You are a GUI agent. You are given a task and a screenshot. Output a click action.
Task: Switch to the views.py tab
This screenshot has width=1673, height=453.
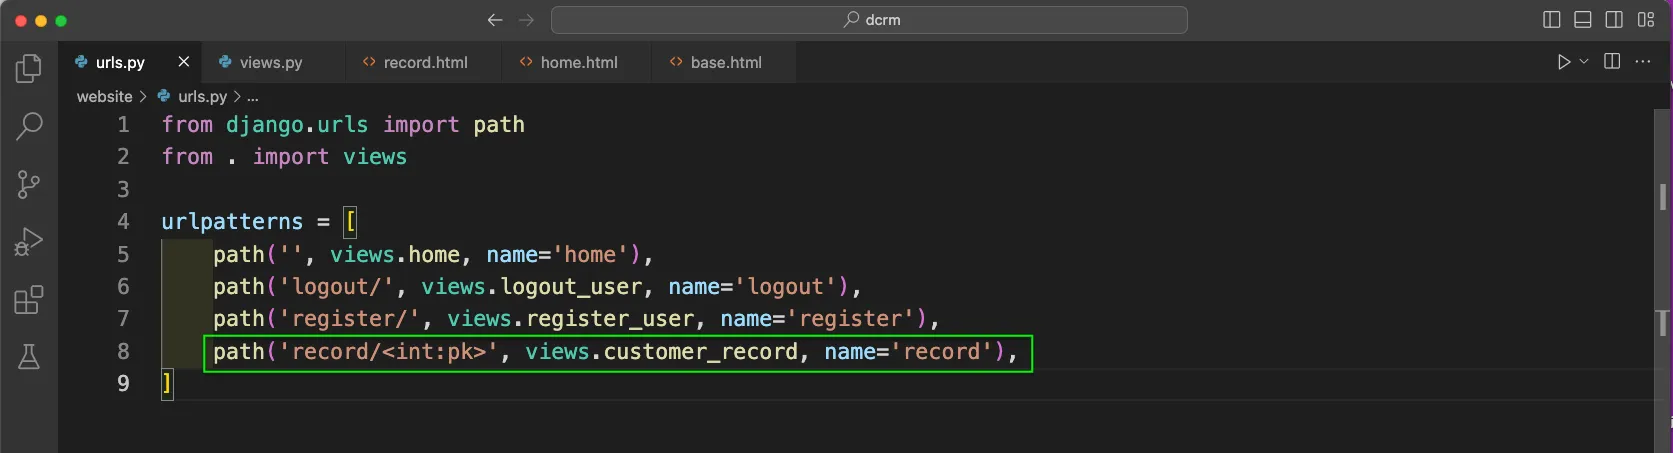[271, 62]
